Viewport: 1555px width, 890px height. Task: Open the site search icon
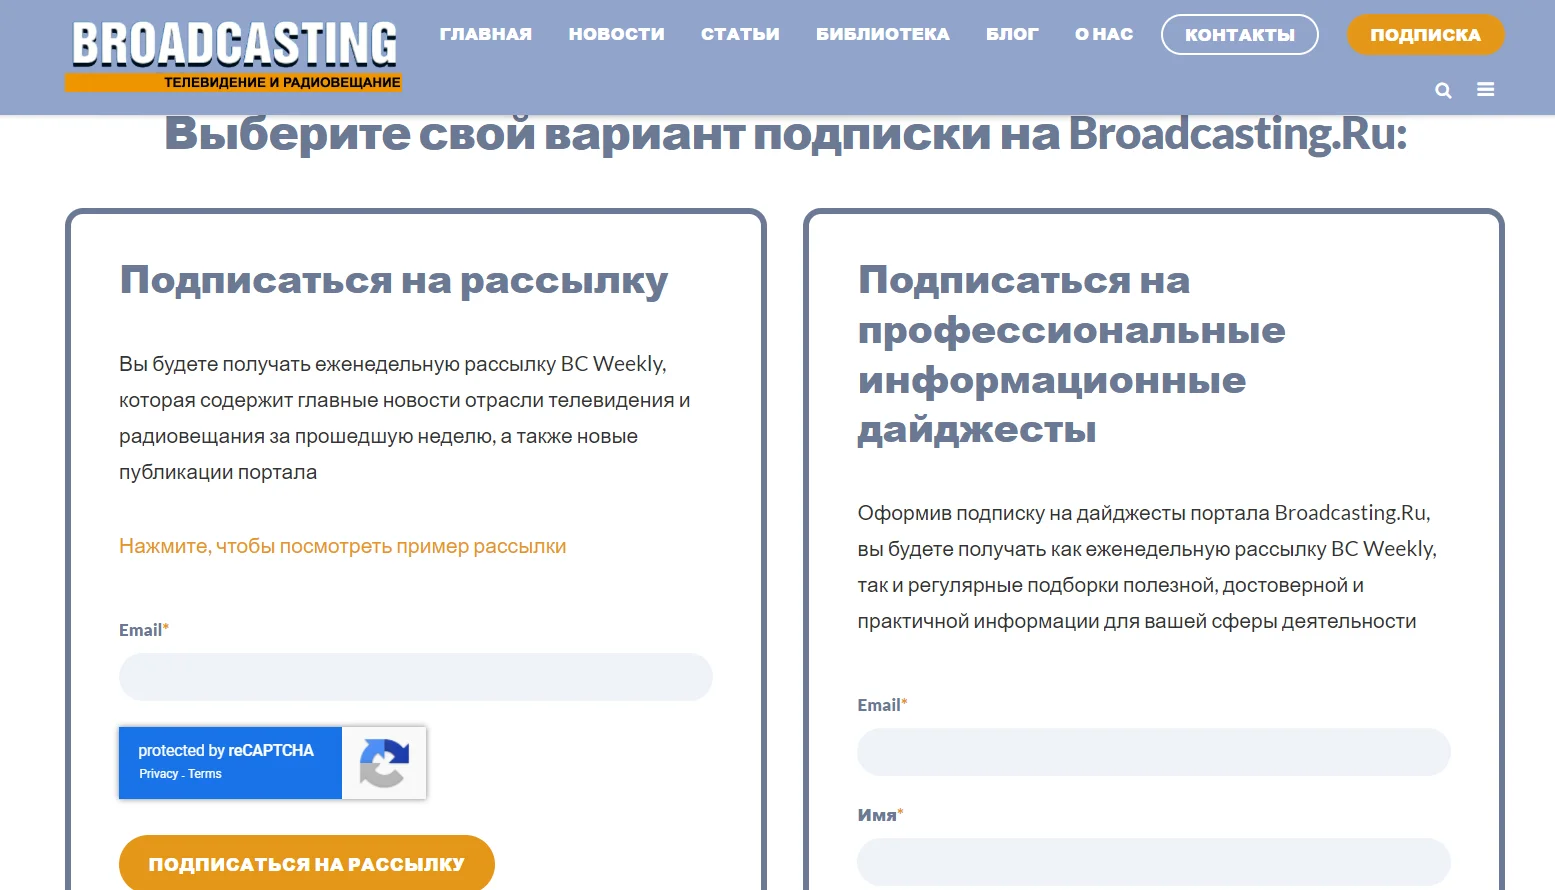coord(1443,90)
